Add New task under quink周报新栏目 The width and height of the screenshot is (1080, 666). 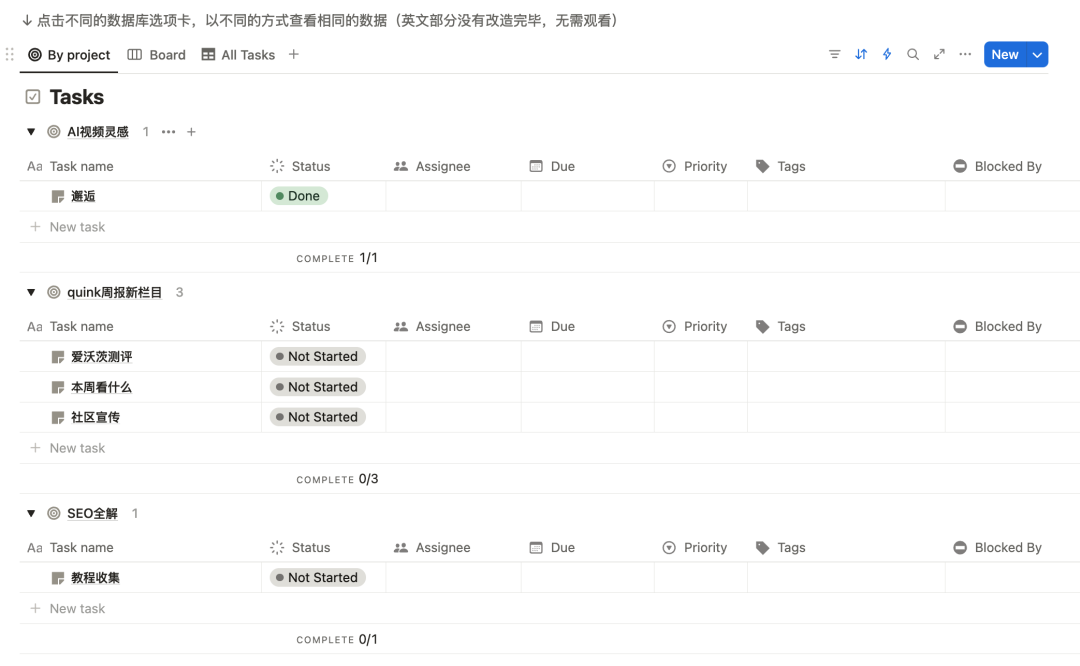68,448
